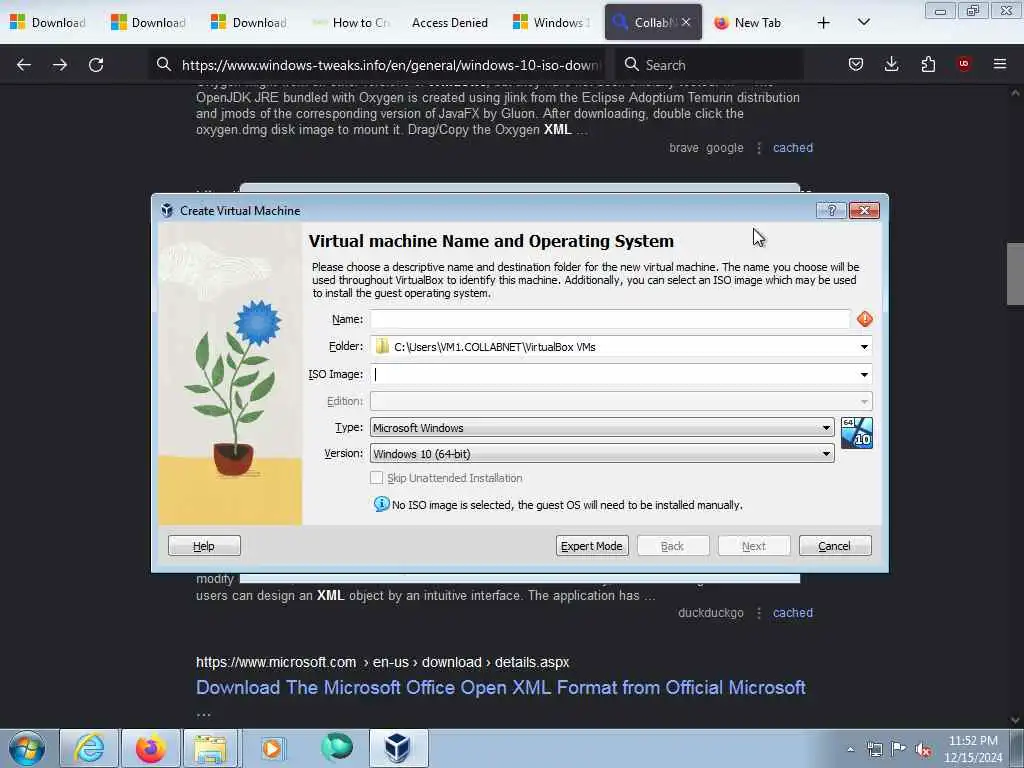Viewport: 1024px width, 768px height.
Task: Launch Internet Explorer from taskbar
Action: (x=89, y=748)
